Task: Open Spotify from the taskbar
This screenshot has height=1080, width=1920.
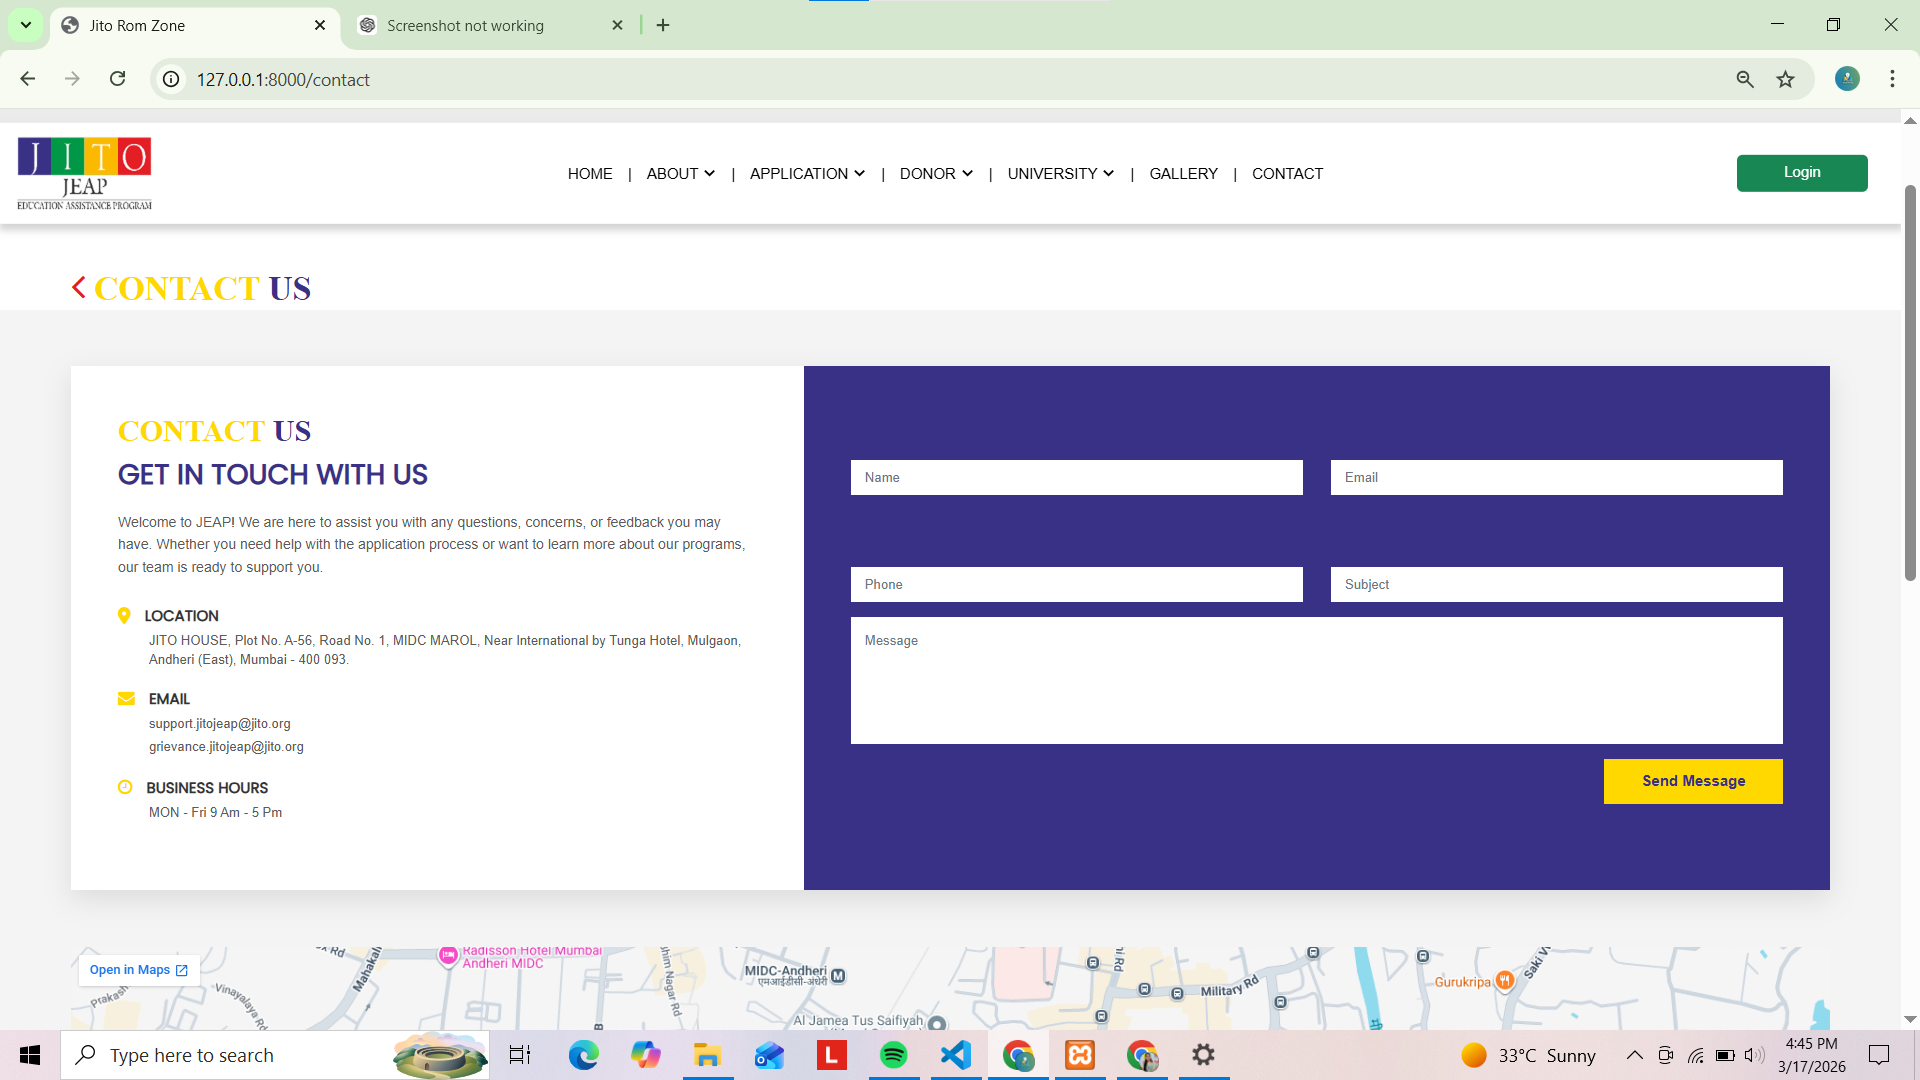Action: tap(893, 1055)
